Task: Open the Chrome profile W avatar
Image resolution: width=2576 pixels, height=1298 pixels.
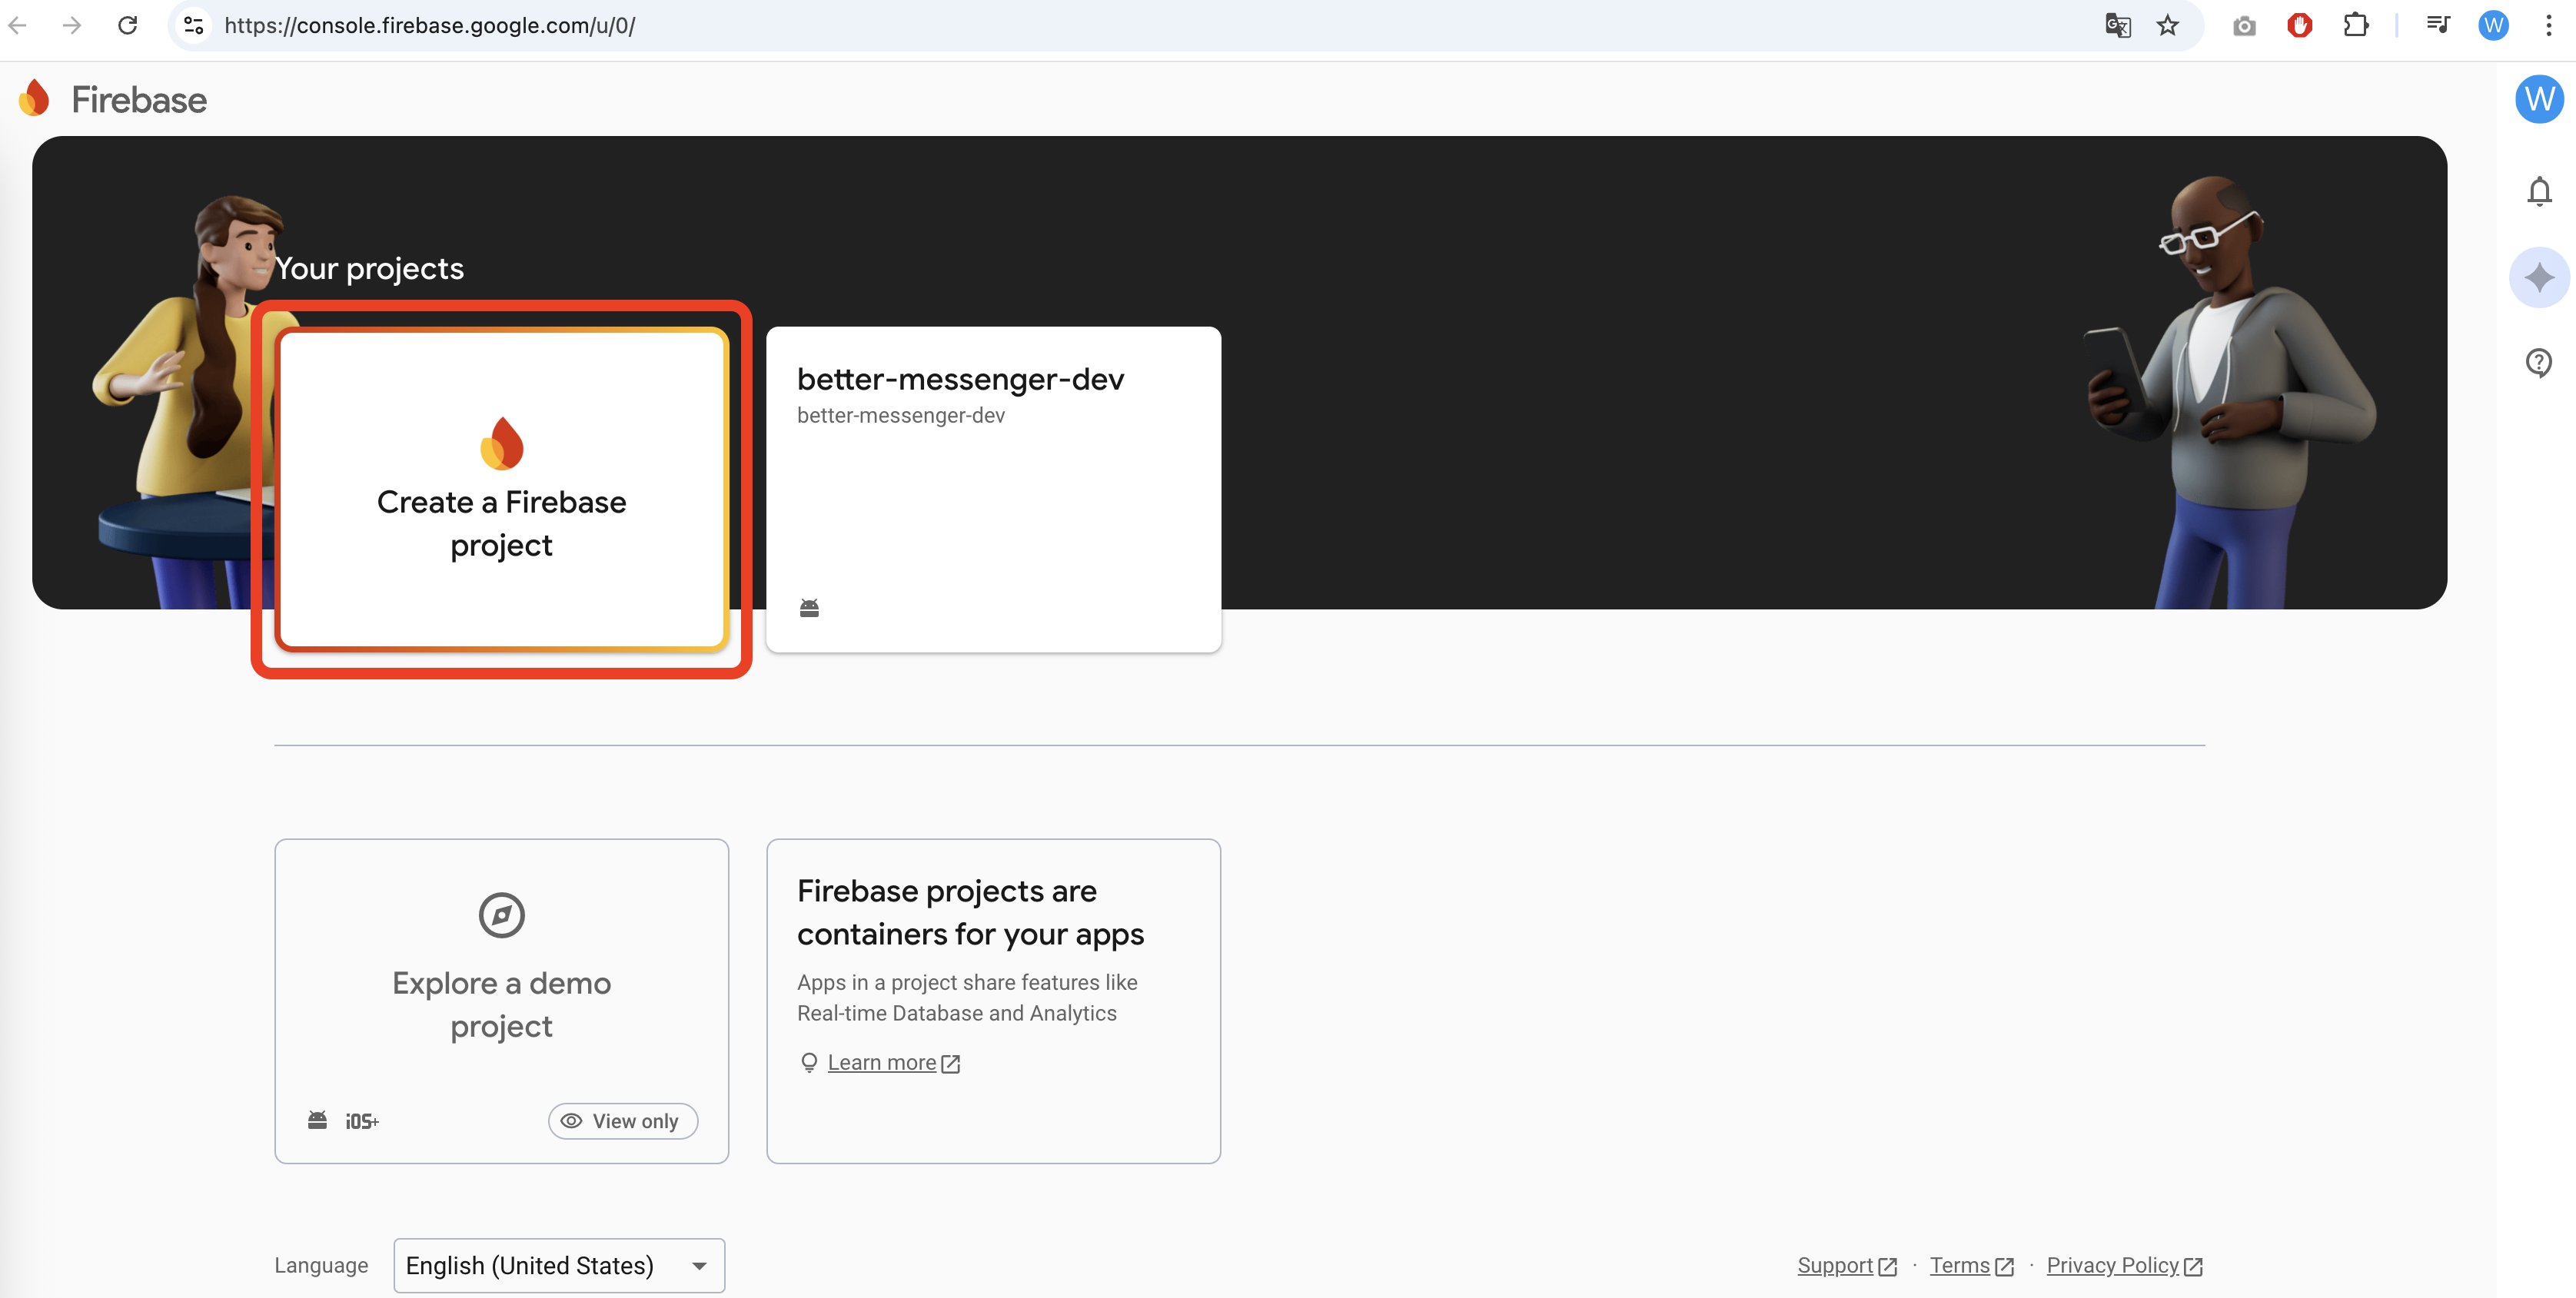Action: click(x=2493, y=25)
